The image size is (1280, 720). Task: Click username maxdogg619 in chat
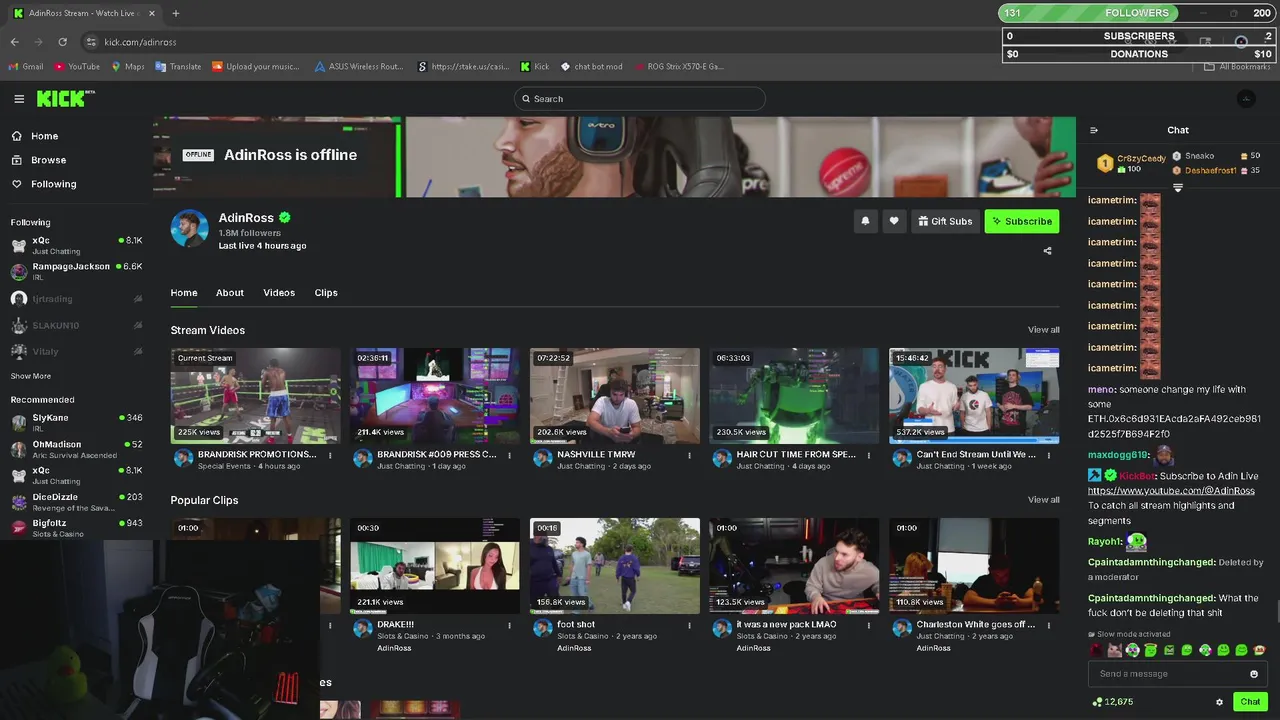click(1117, 455)
